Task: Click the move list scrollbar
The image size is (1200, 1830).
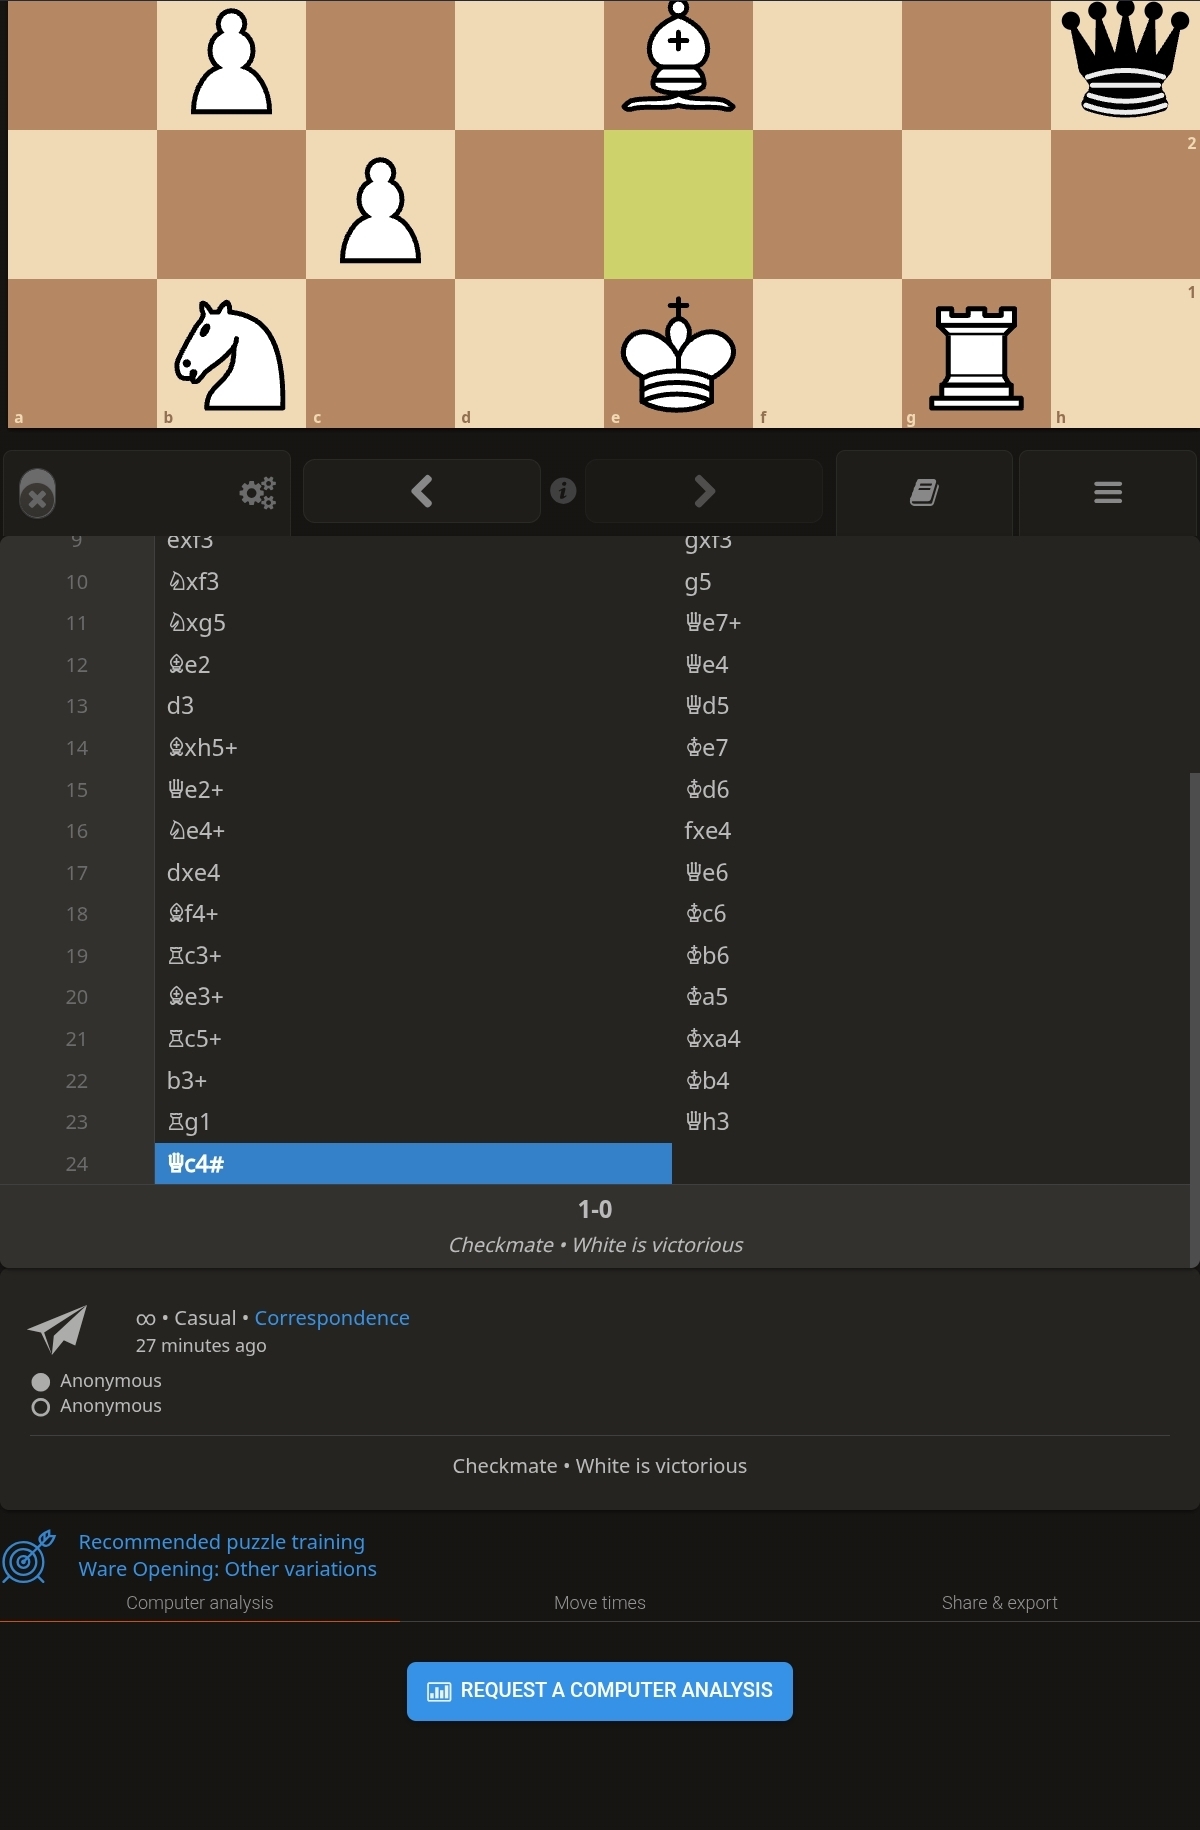Action: (1194, 1018)
